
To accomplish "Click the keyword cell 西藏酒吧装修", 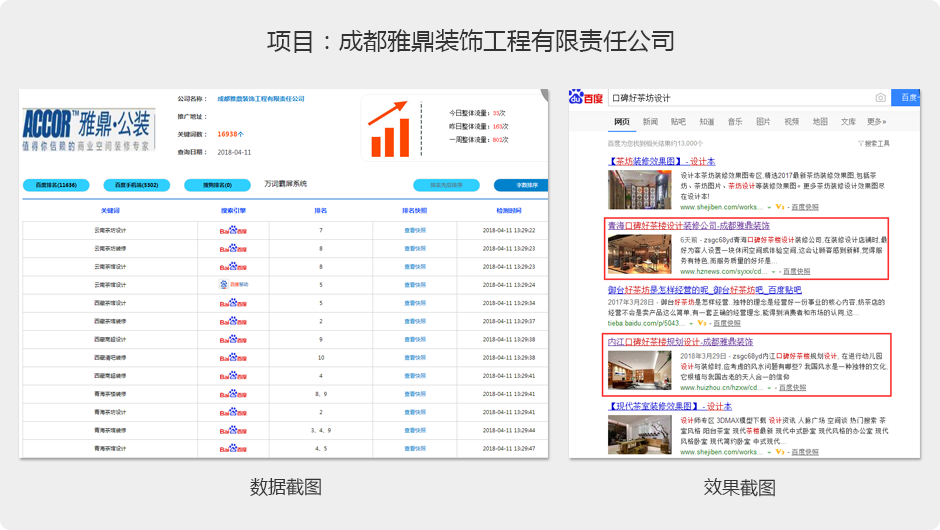I will click(110, 358).
